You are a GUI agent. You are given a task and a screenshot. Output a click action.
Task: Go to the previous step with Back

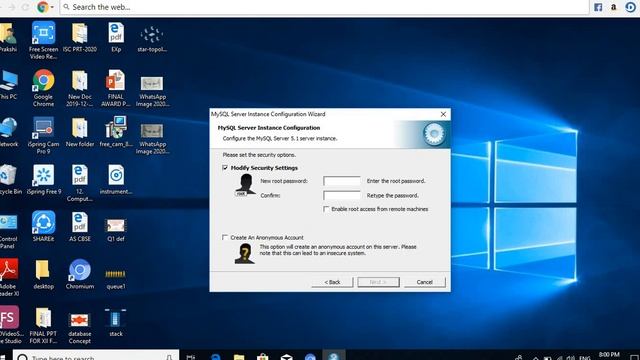tap(332, 282)
